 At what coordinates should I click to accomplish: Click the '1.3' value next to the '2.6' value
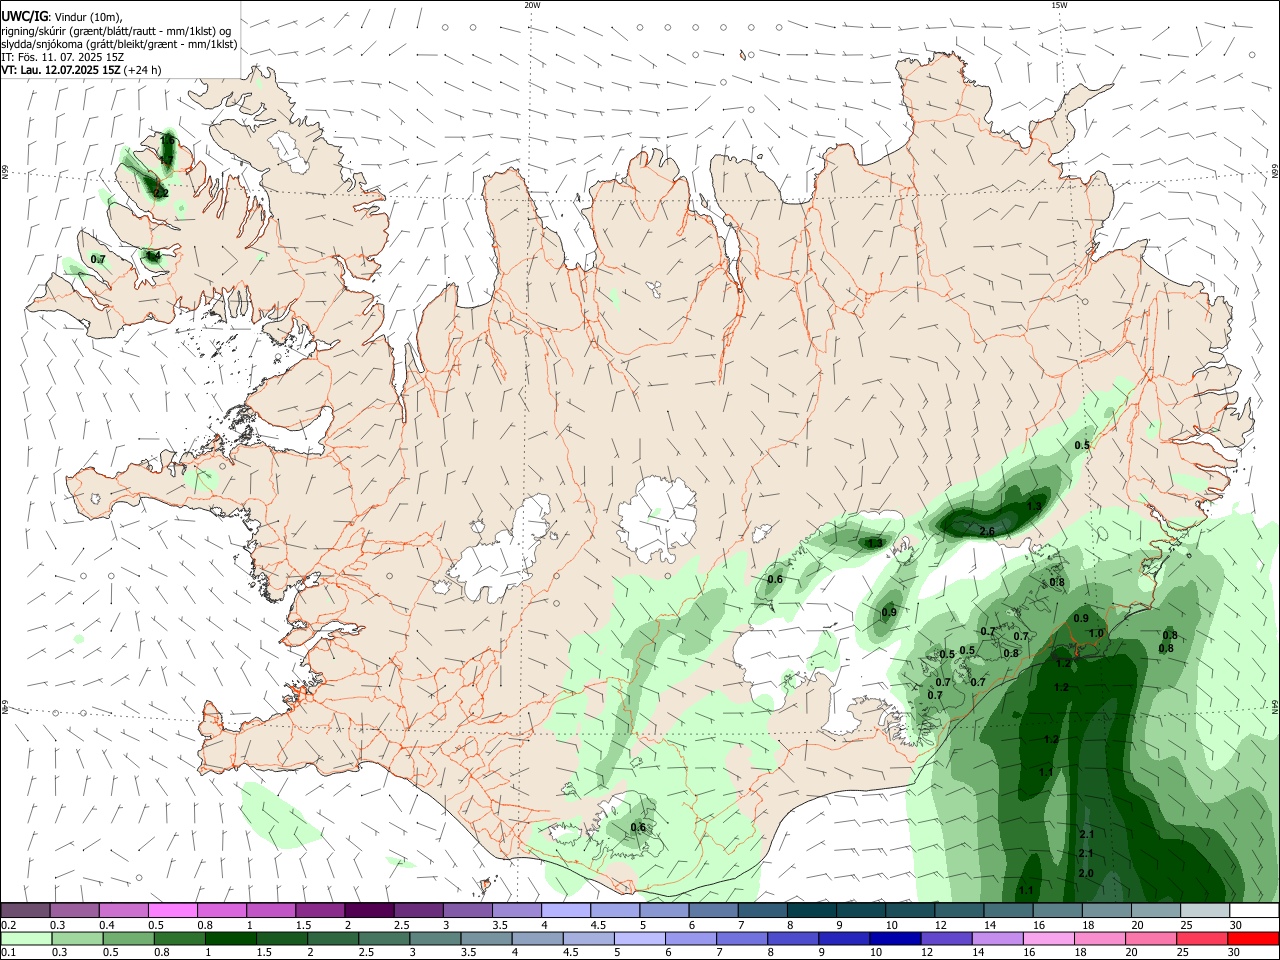[1034, 507]
